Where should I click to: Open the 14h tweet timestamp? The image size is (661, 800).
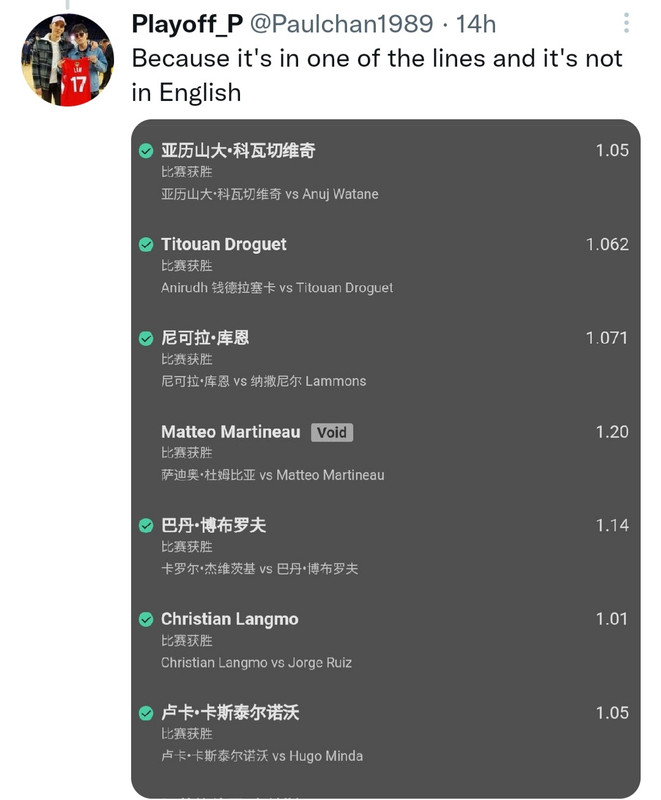(475, 24)
